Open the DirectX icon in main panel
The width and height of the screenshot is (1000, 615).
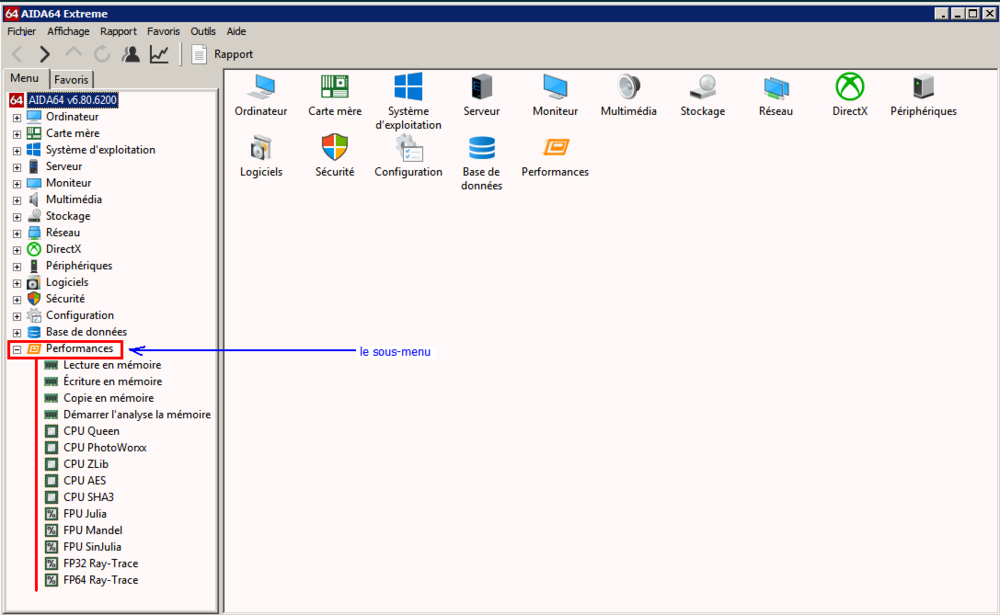[849, 88]
